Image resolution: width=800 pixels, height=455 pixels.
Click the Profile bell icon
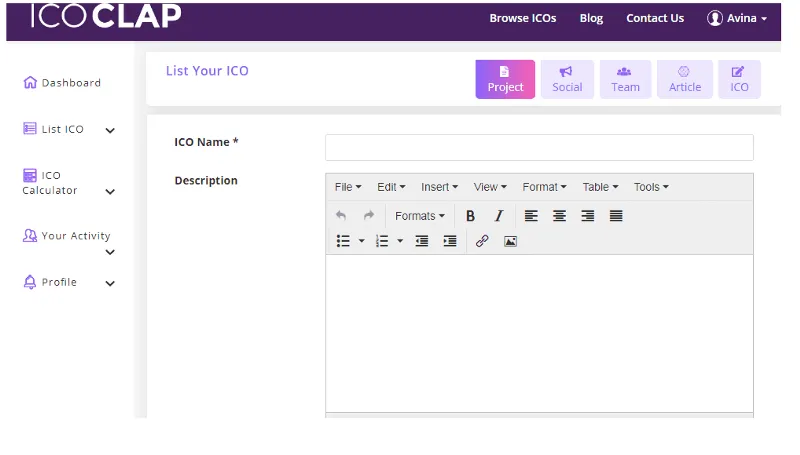(30, 282)
